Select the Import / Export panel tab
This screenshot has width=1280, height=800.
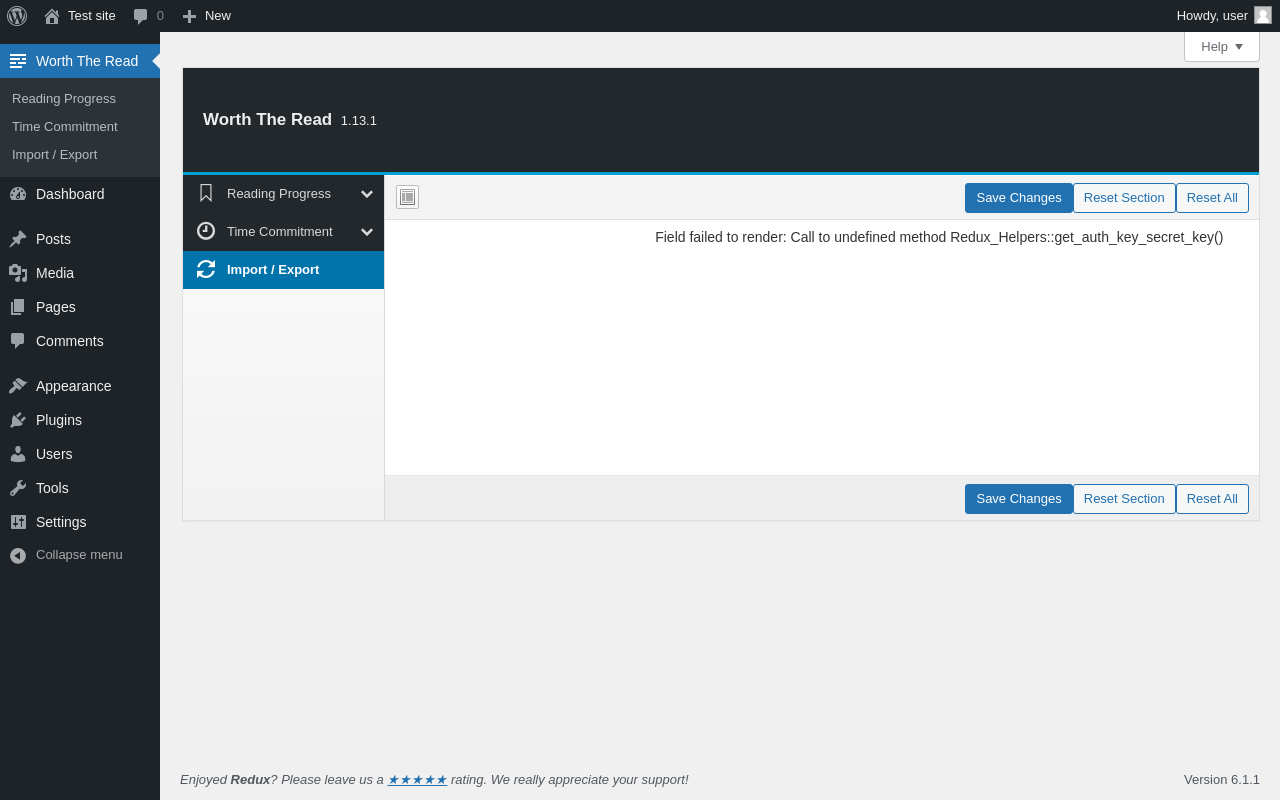pyautogui.click(x=283, y=270)
